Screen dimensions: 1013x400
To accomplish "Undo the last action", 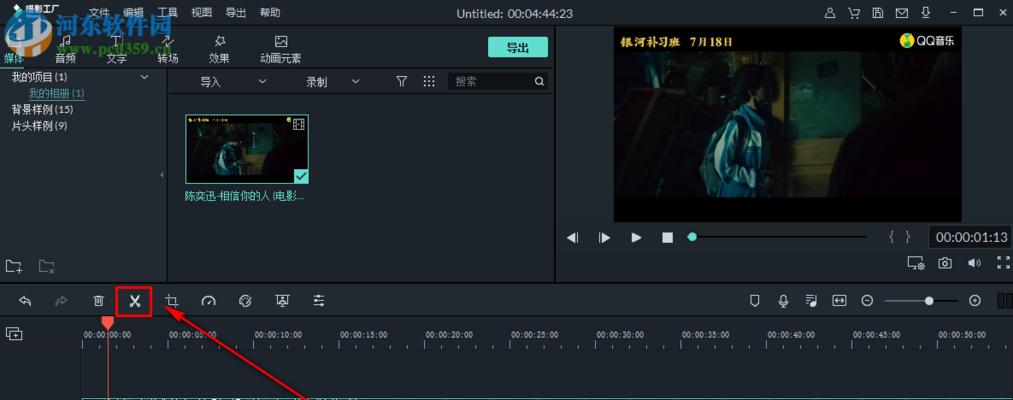I will tap(25, 301).
